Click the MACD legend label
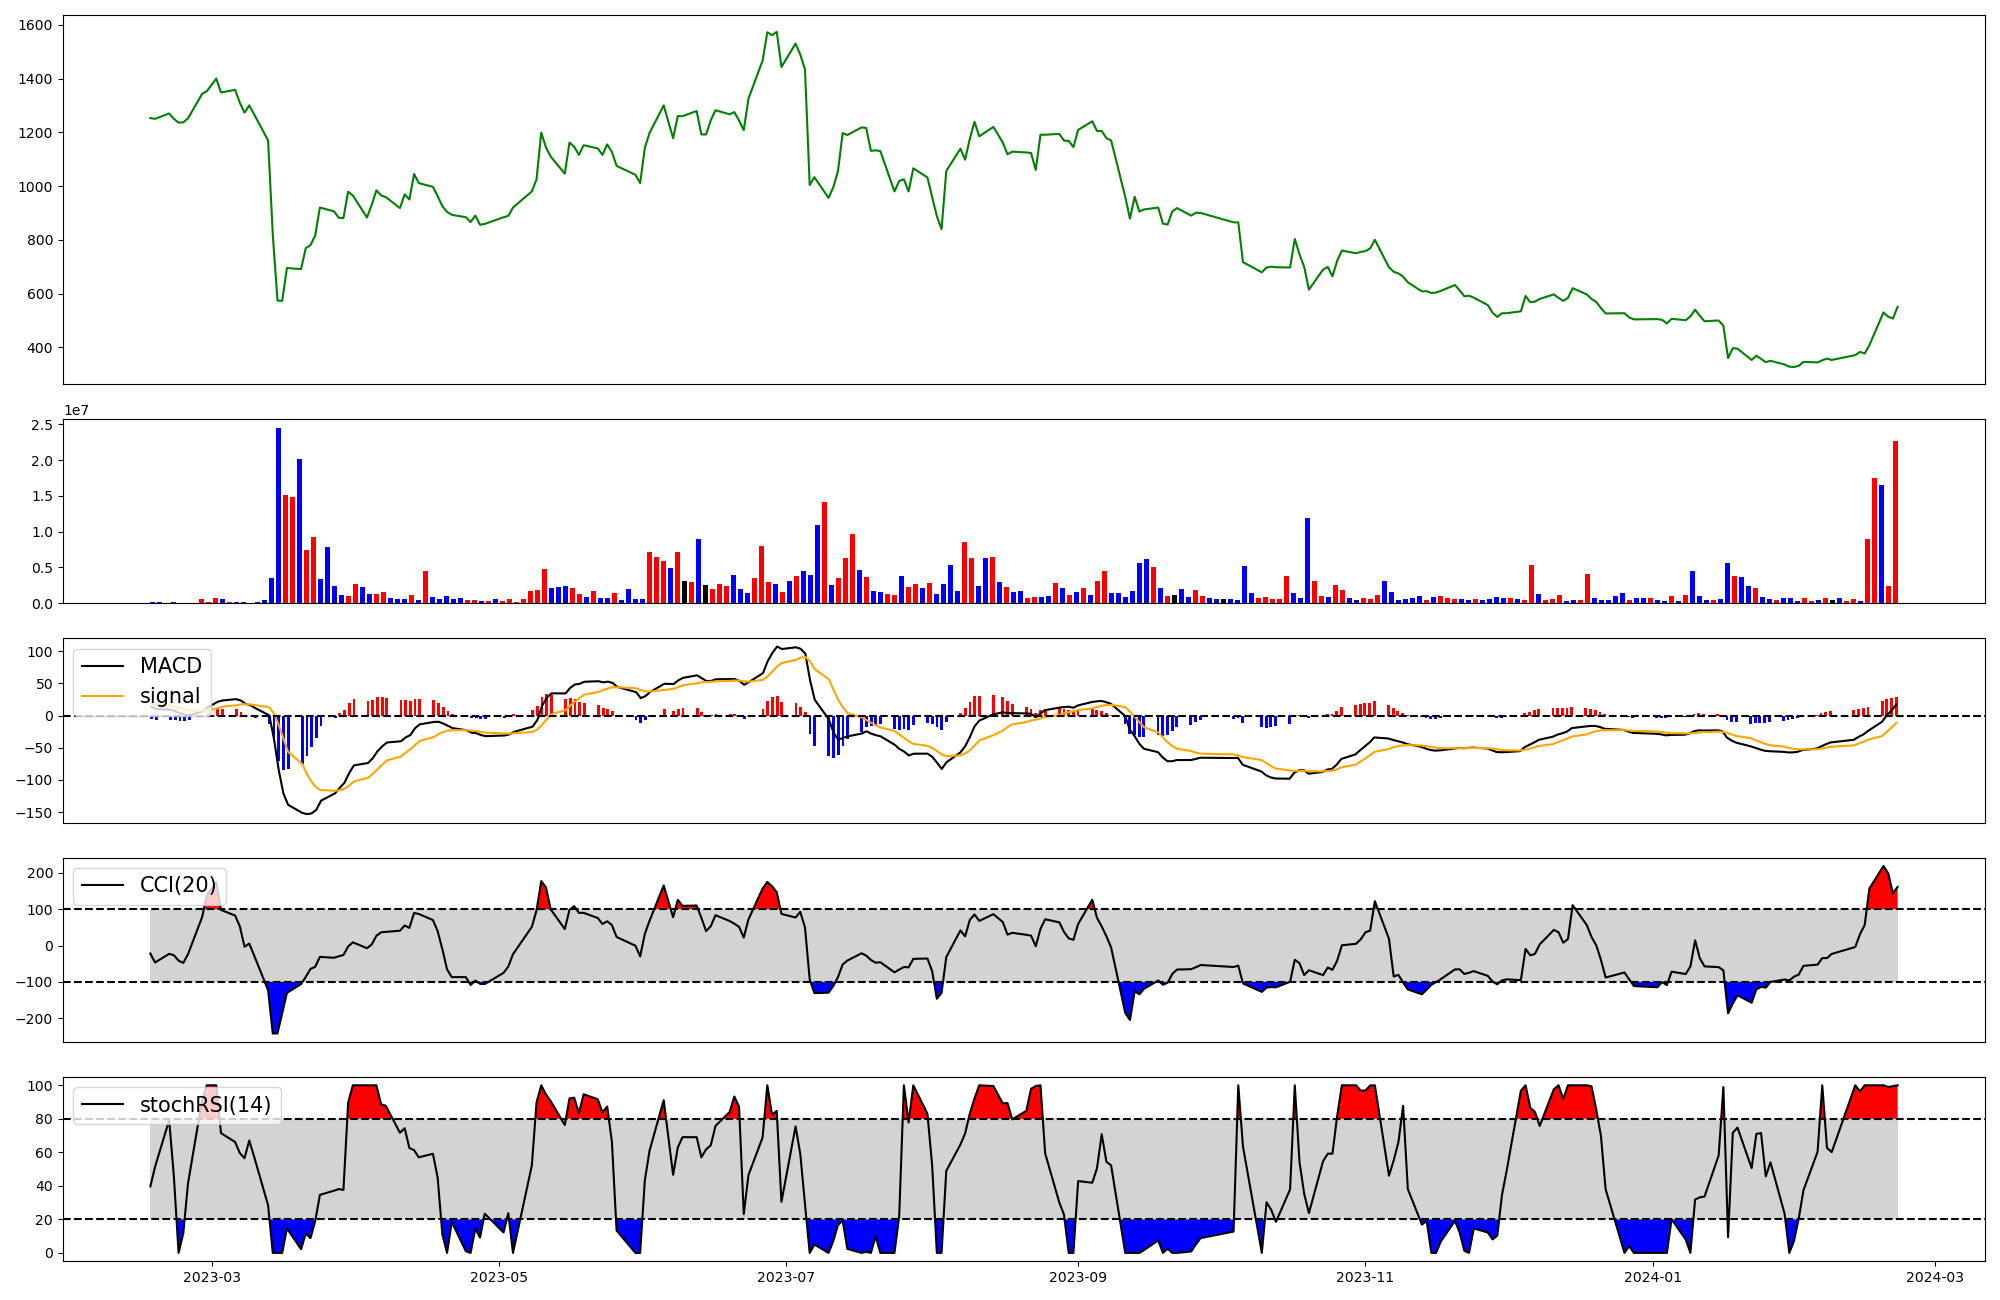Viewport: 2000px width, 1300px height. coord(170,666)
